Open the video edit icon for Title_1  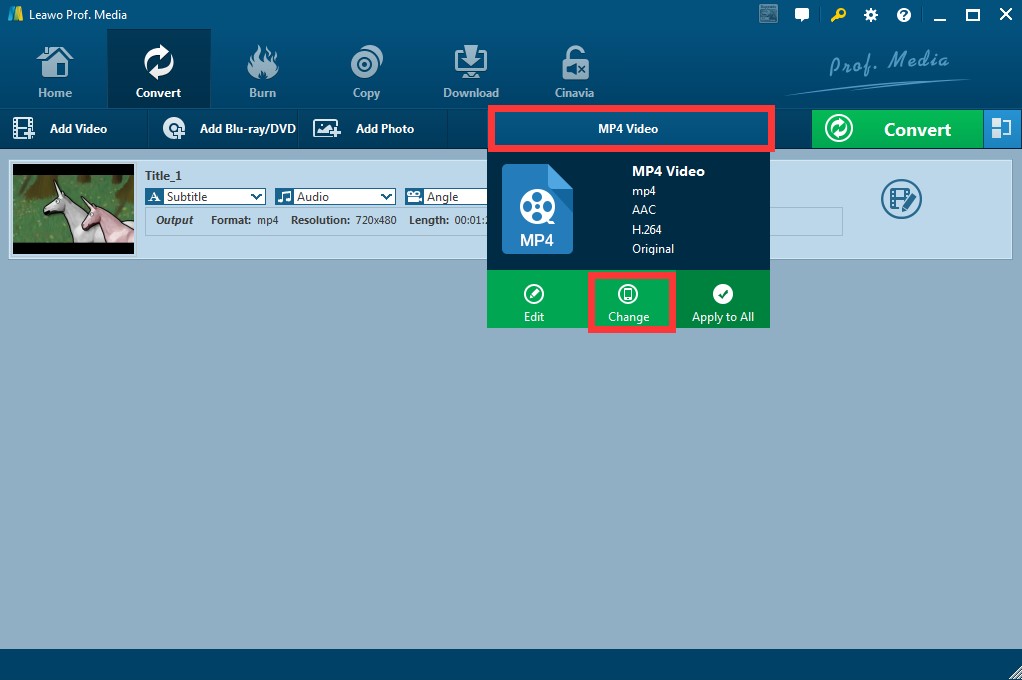[901, 199]
